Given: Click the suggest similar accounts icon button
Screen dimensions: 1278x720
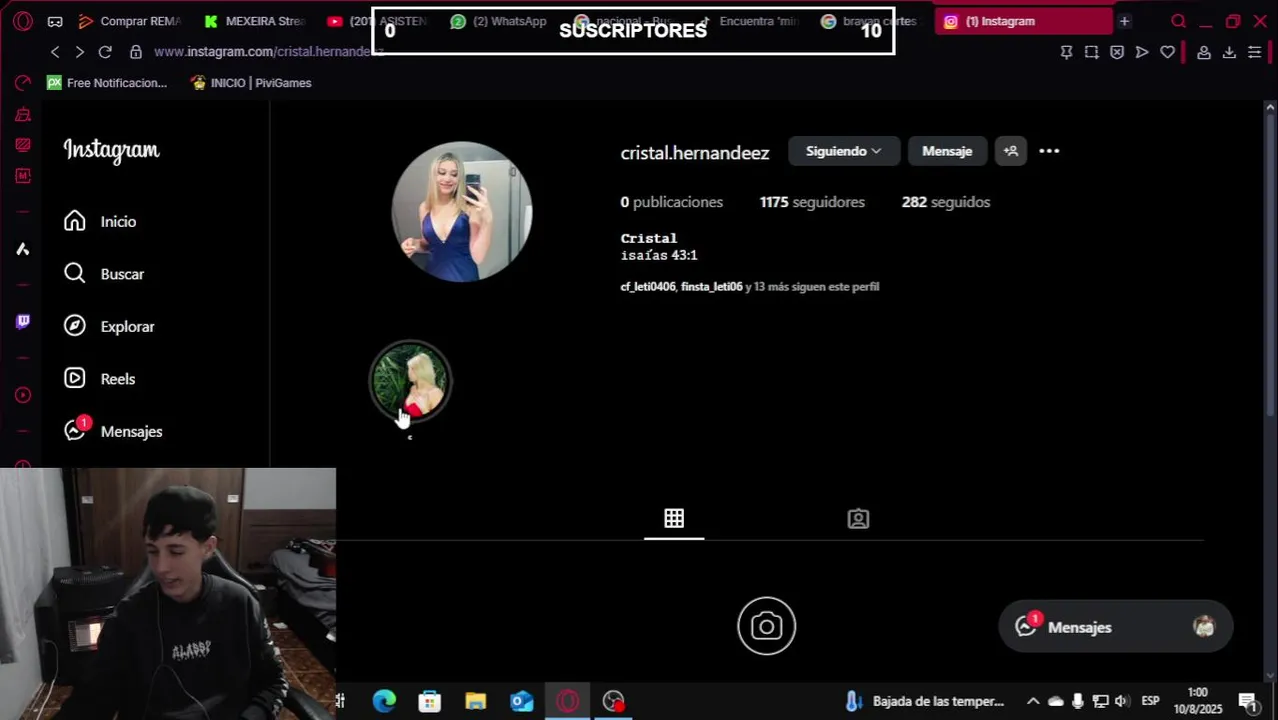Looking at the screenshot, I should (1011, 151).
